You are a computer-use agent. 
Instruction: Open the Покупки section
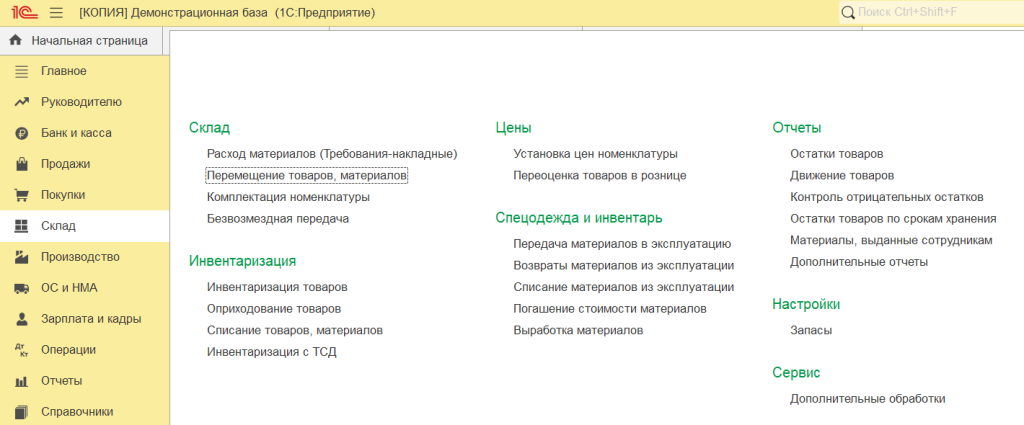[x=84, y=195]
